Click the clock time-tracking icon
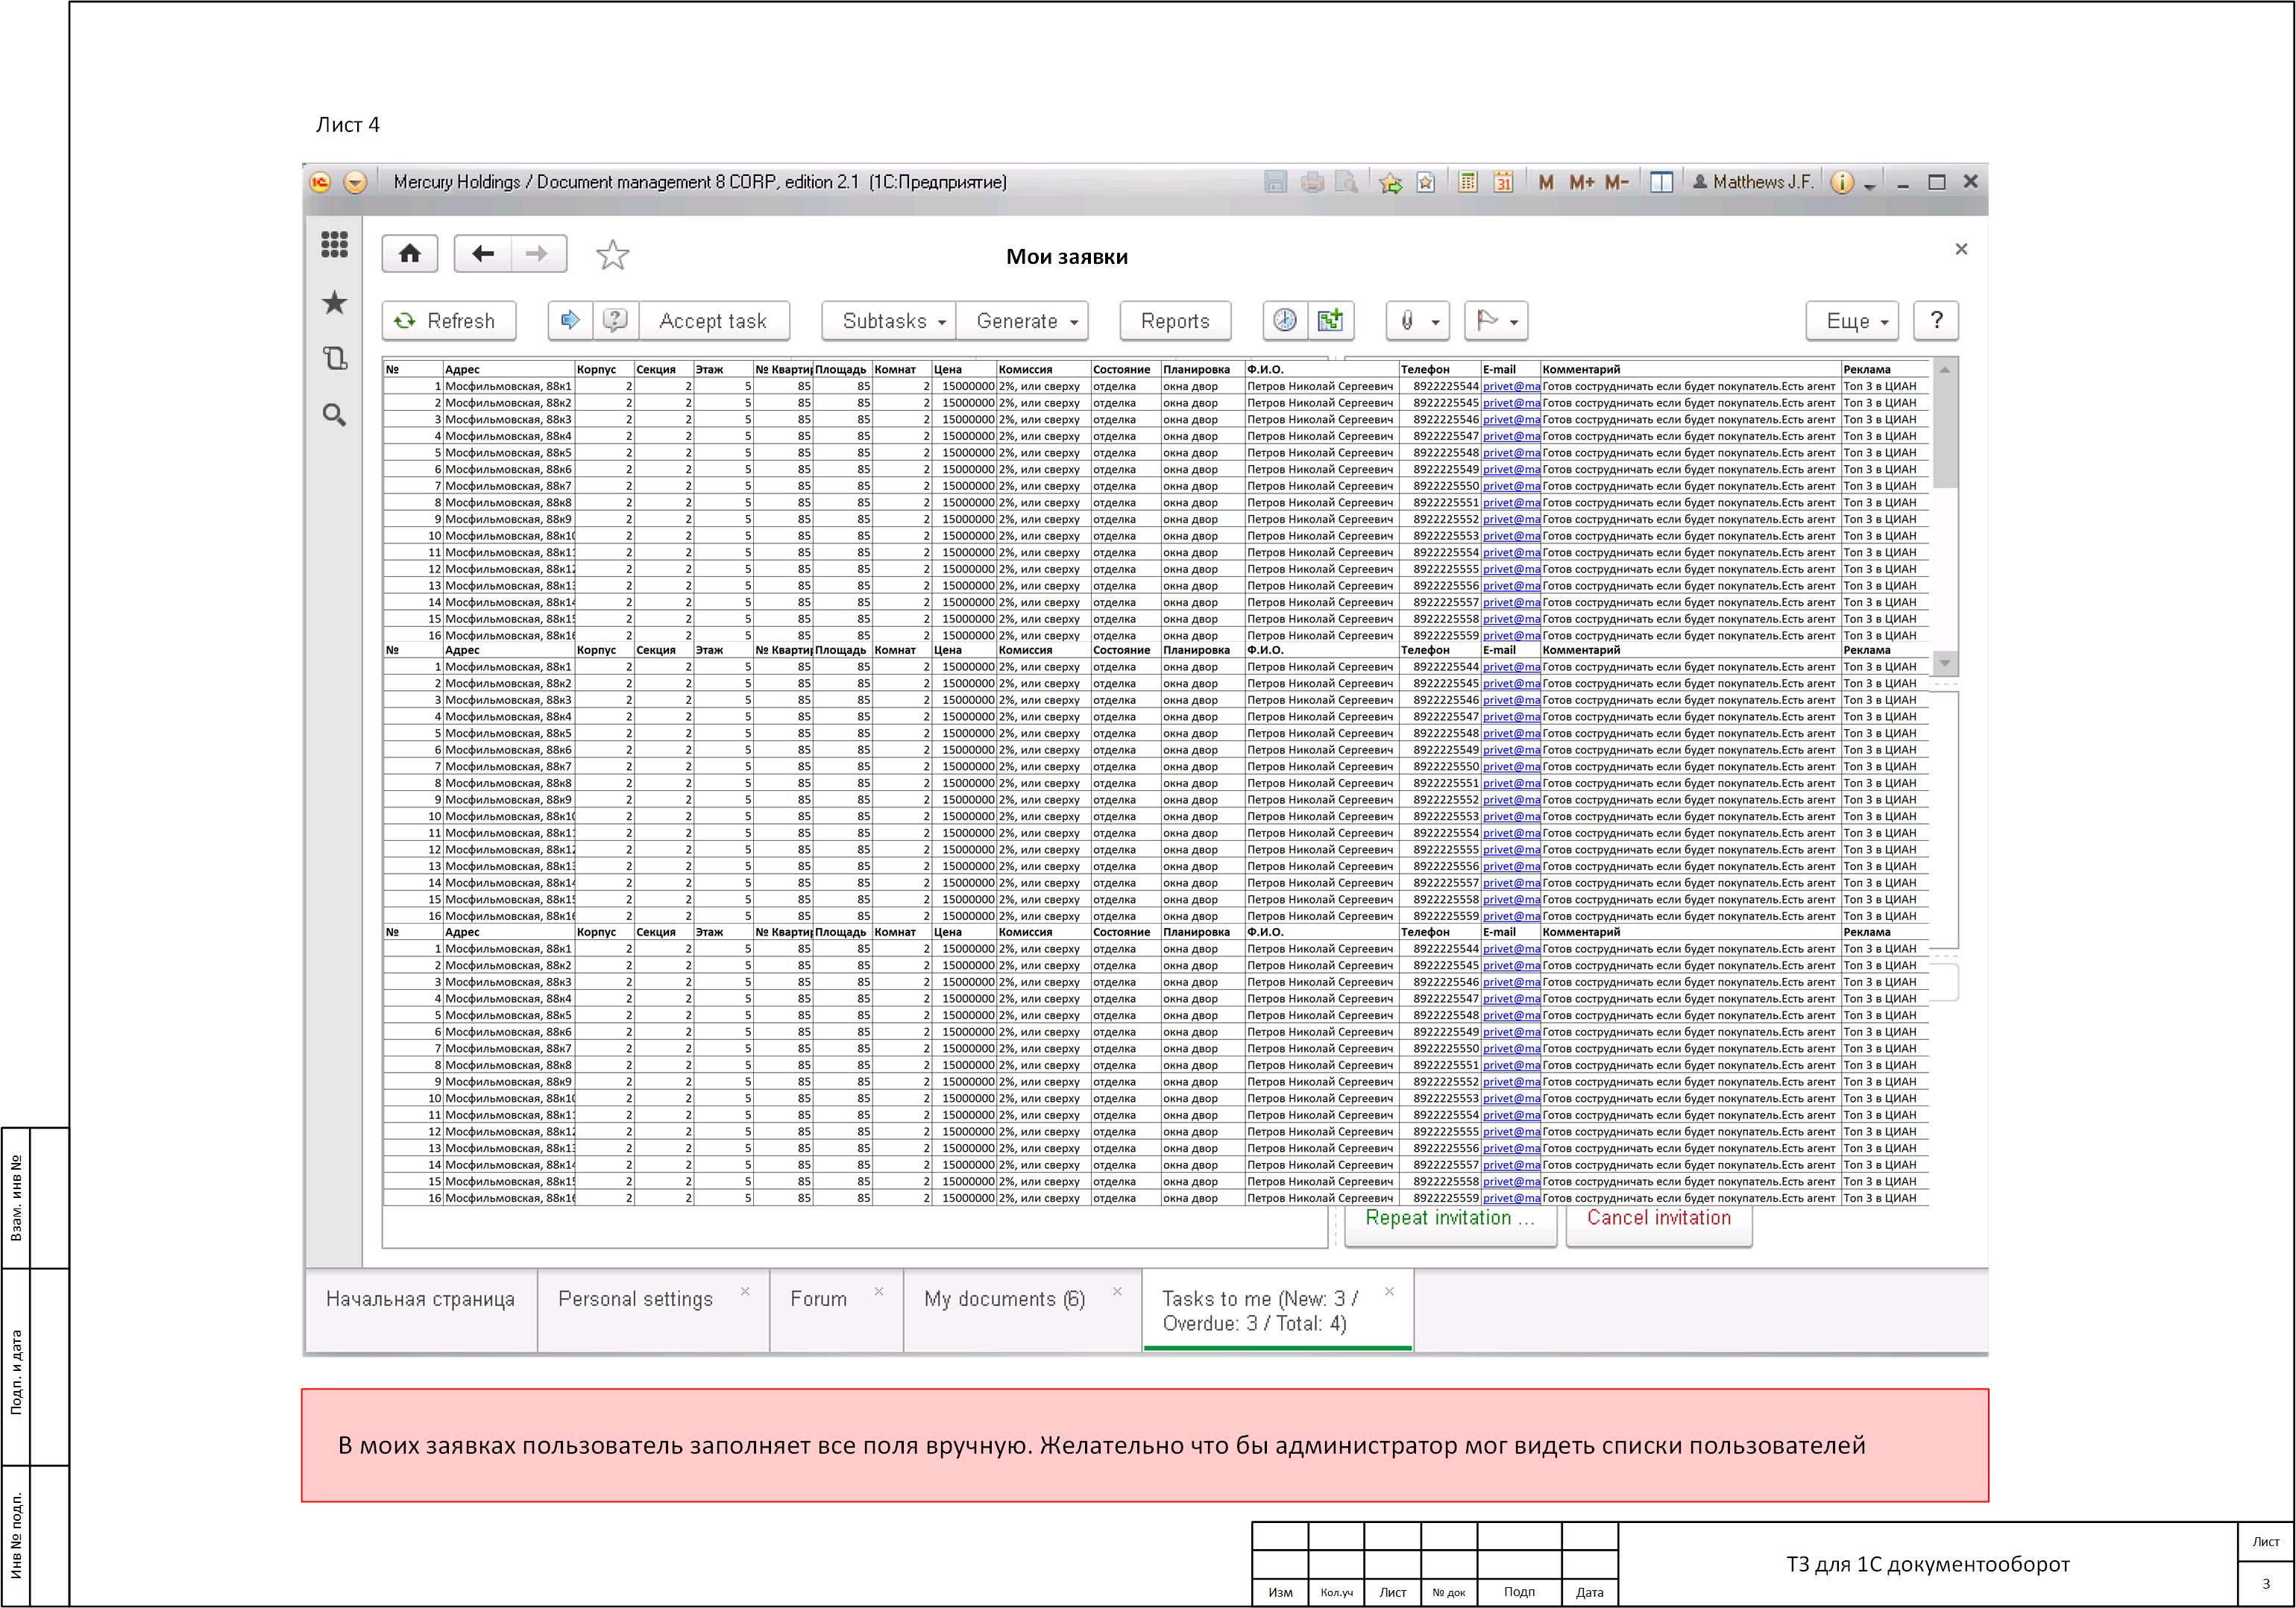Viewport: 2296px width, 1608px height. (x=1285, y=320)
